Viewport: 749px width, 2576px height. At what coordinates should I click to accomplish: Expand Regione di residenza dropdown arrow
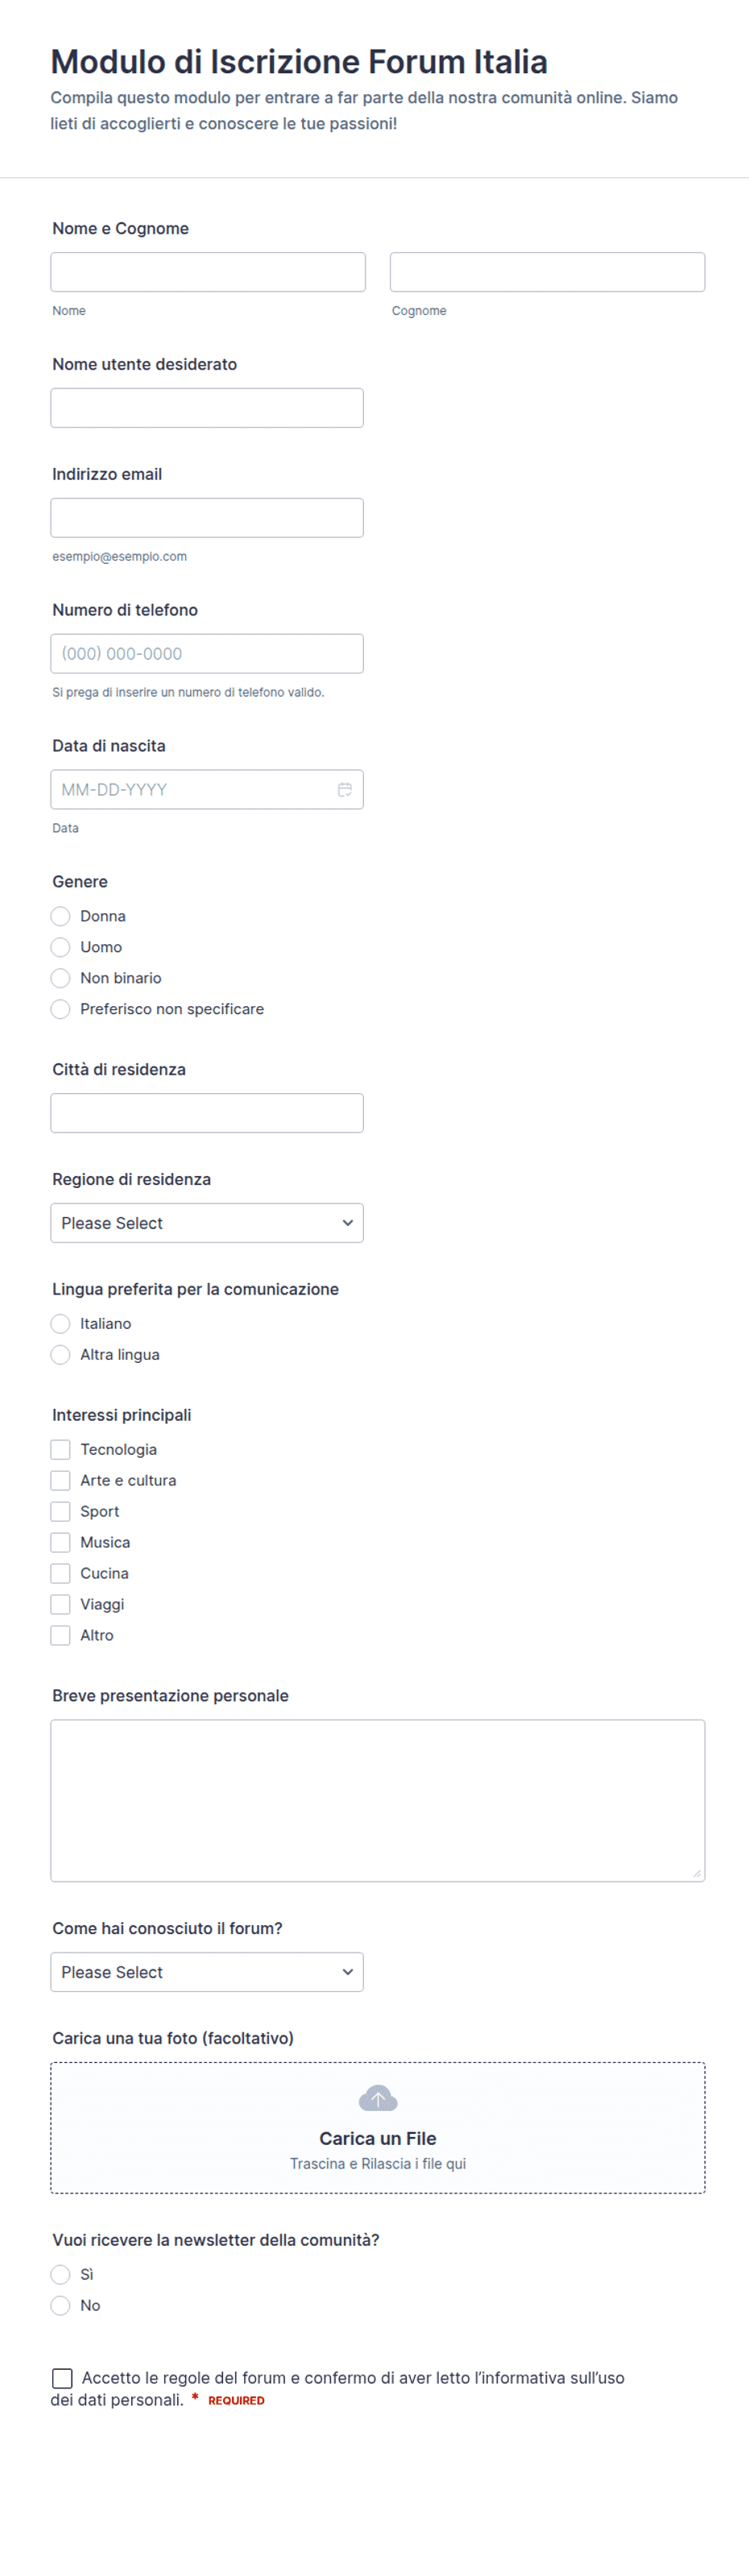pos(347,1223)
